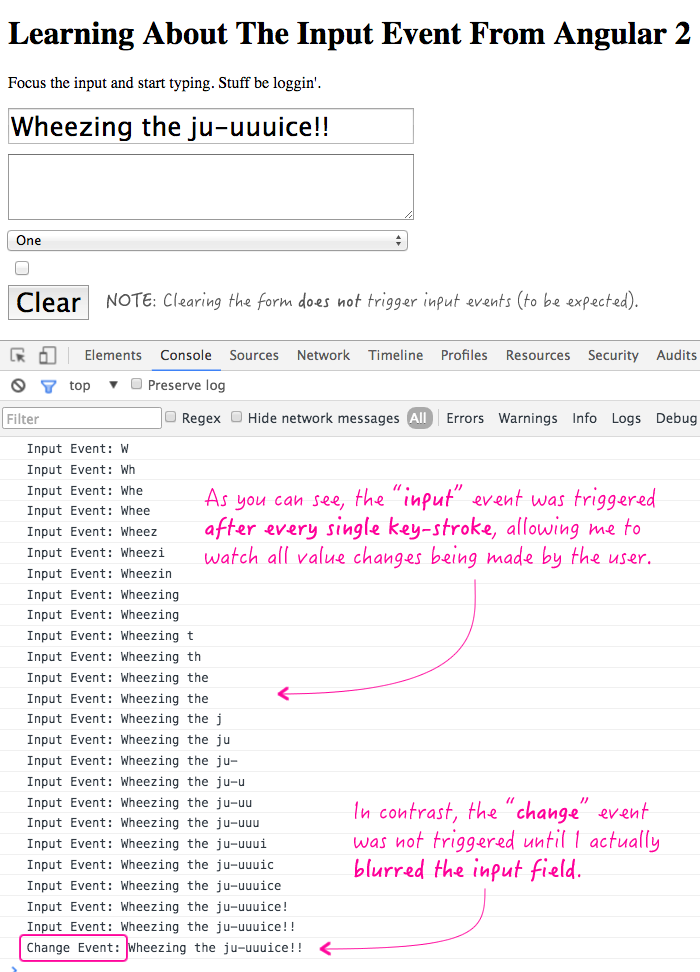Viewport: 700px width, 972px height.
Task: Check the Regex filter checkbox
Action: tap(171, 418)
